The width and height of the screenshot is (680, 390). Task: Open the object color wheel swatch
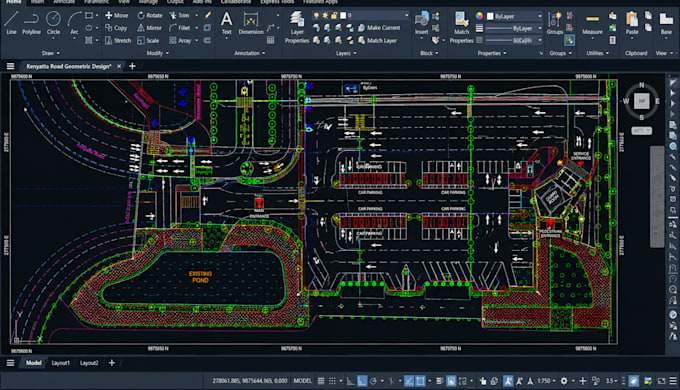(479, 16)
